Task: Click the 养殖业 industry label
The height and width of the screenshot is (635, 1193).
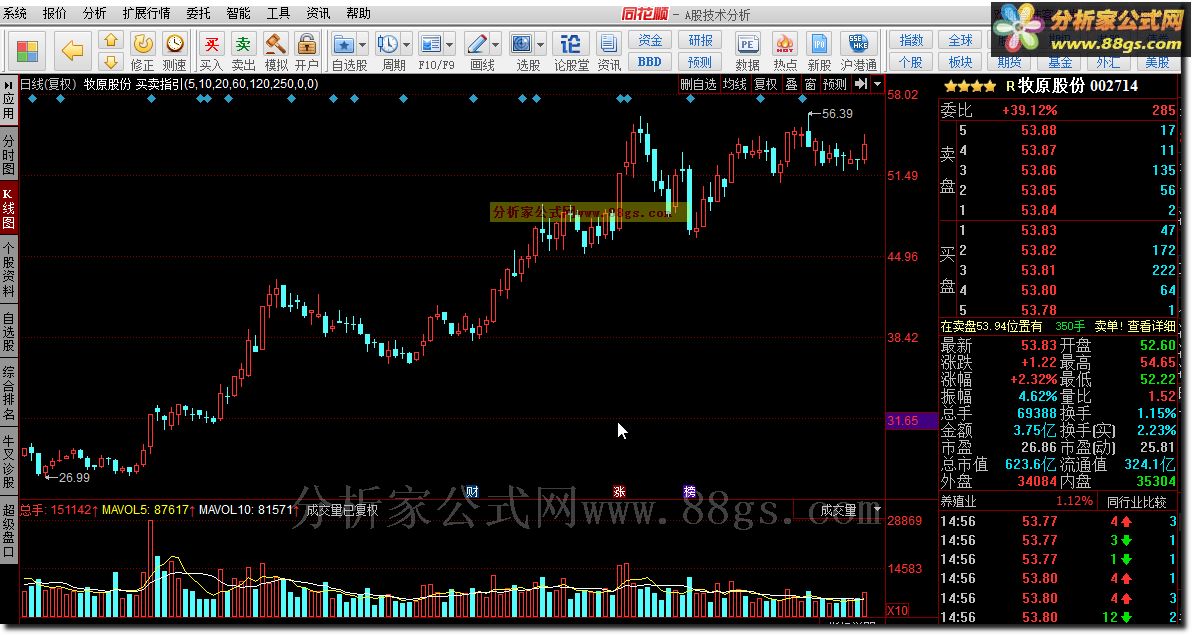Action: coord(958,502)
